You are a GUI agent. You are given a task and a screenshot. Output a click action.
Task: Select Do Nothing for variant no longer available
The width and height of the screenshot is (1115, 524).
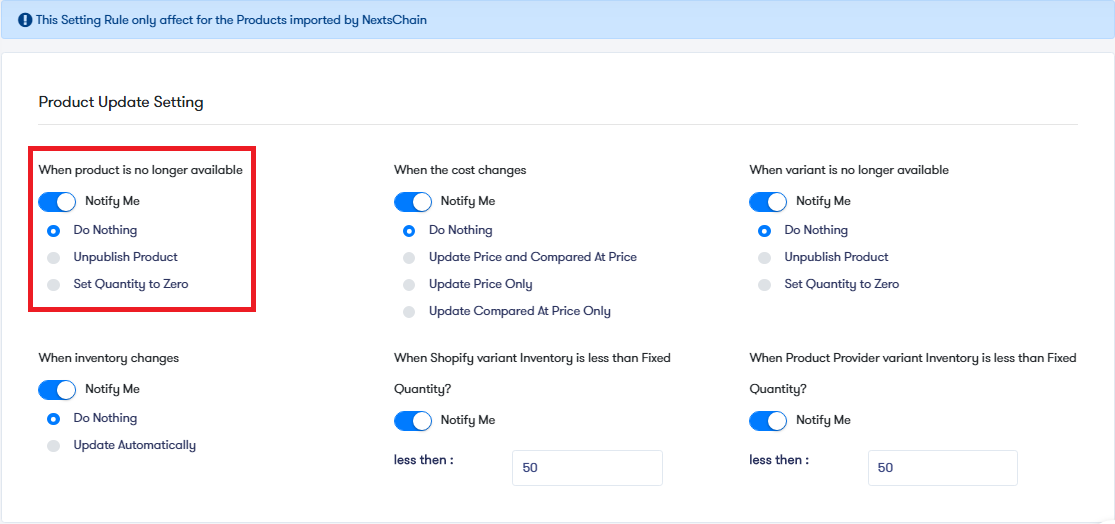[x=764, y=230]
